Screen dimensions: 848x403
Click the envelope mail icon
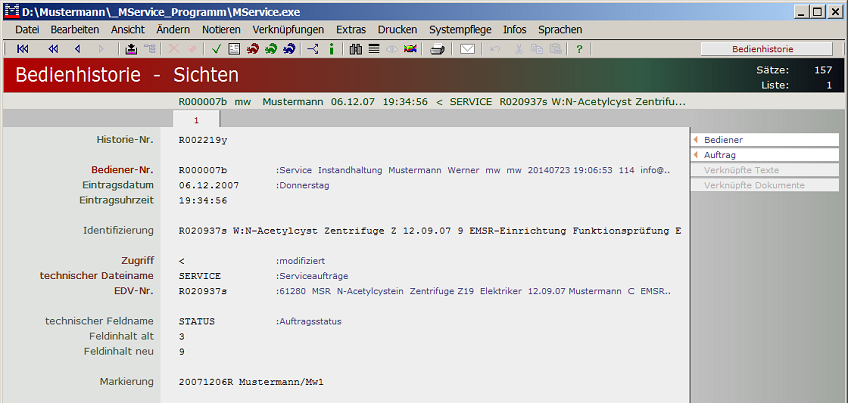(x=467, y=49)
